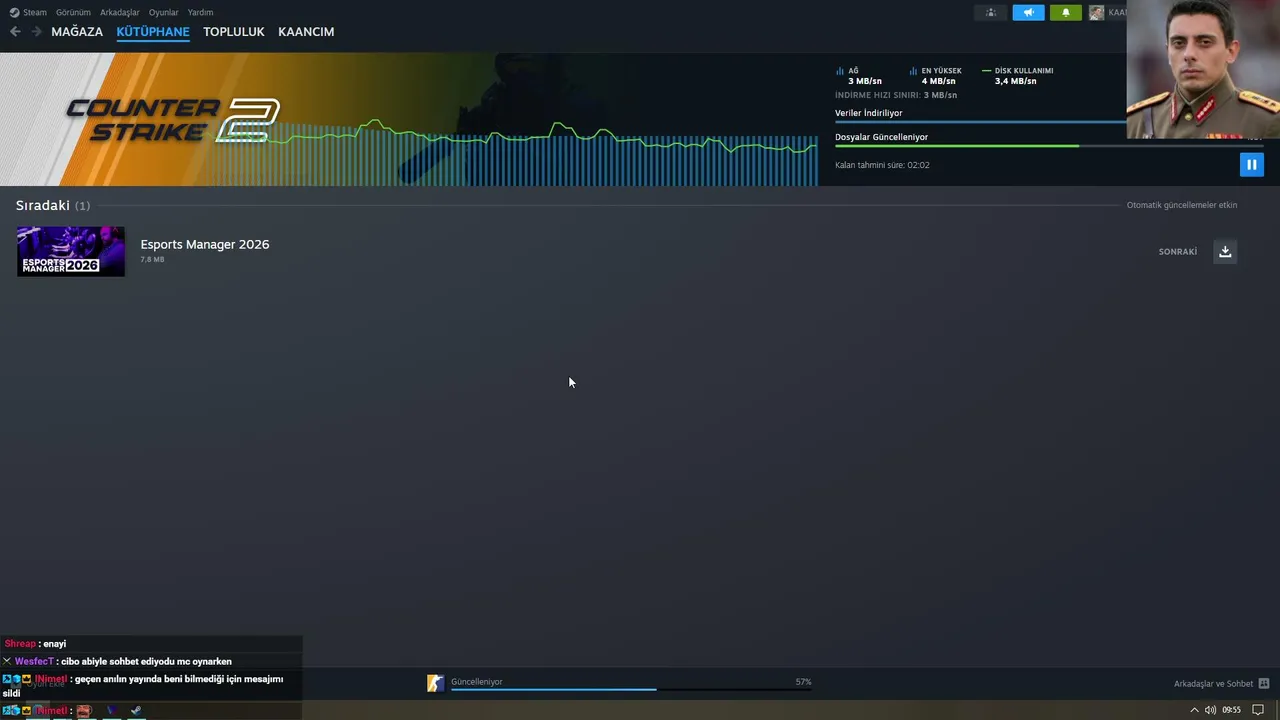The height and width of the screenshot is (720, 1280).
Task: Click the EN YÜKSEK peak speed icon
Action: pyautogui.click(x=914, y=71)
